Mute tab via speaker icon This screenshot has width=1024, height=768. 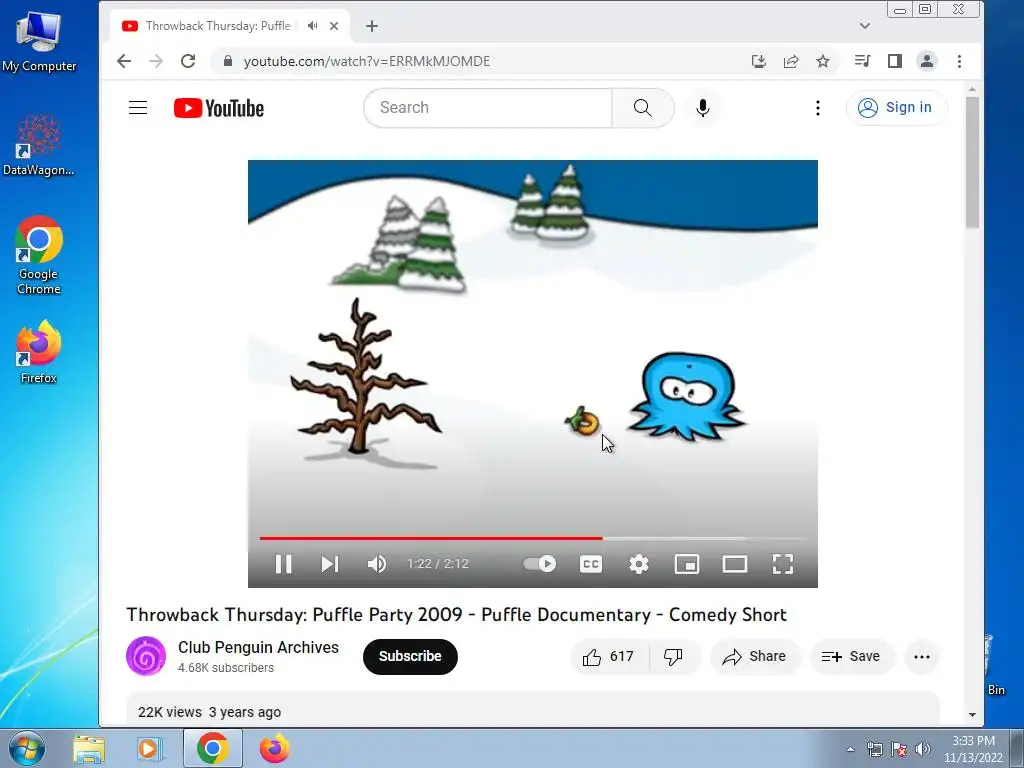[313, 26]
